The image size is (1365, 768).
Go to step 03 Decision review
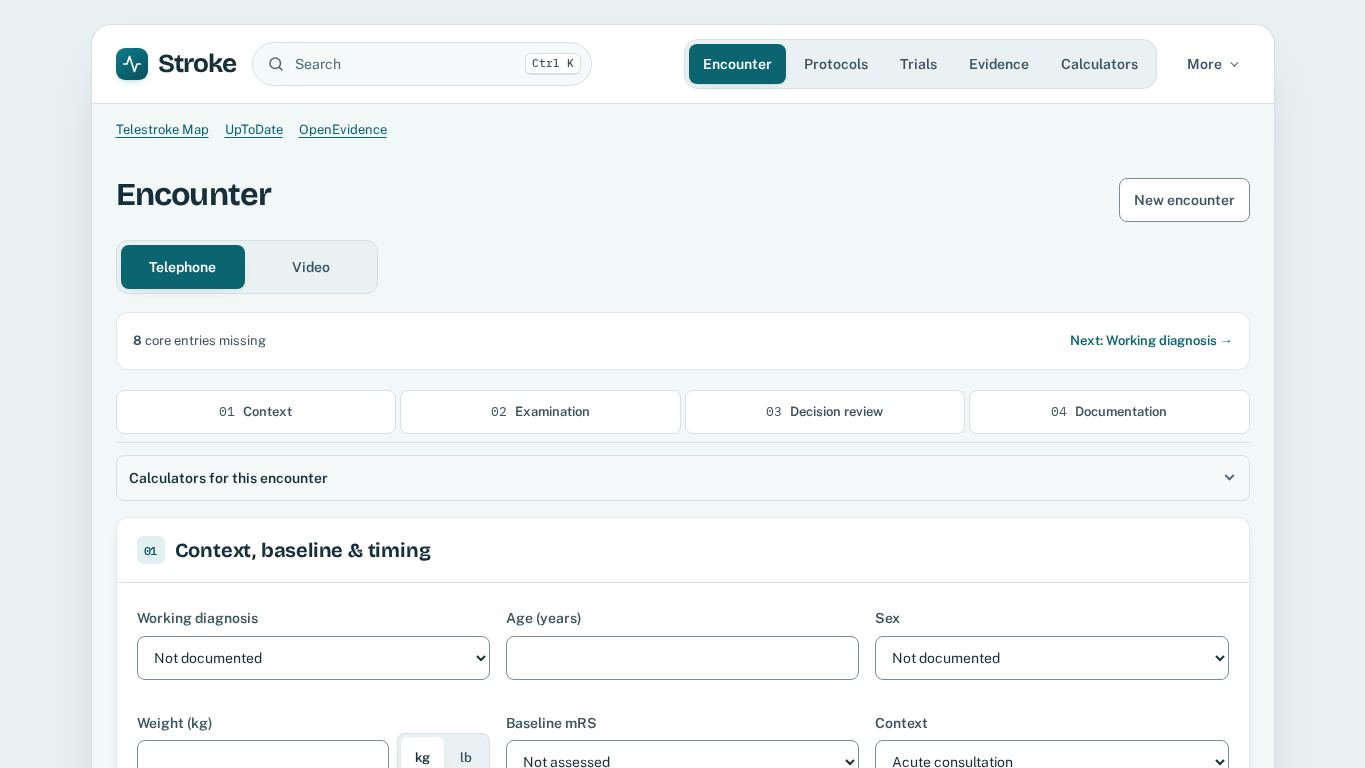[x=825, y=412]
